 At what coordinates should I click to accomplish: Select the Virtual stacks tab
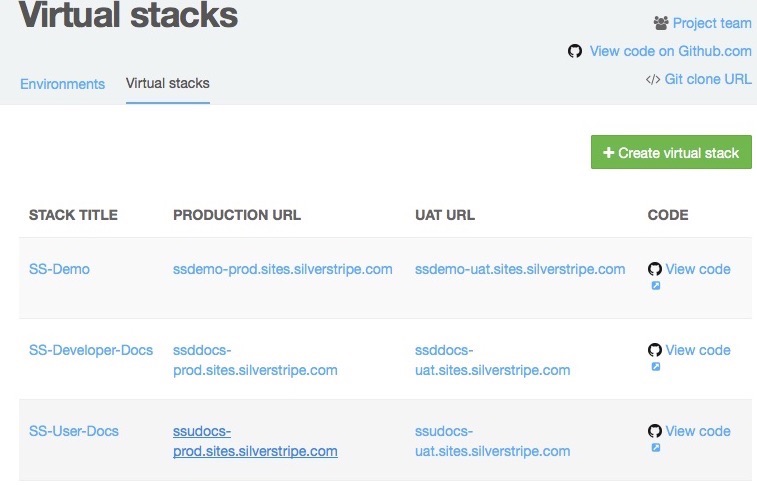(x=168, y=83)
